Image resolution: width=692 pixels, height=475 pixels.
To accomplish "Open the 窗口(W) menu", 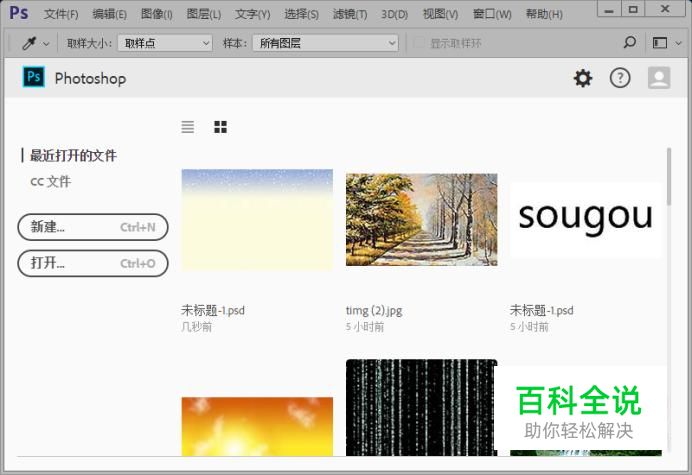I will coord(492,15).
